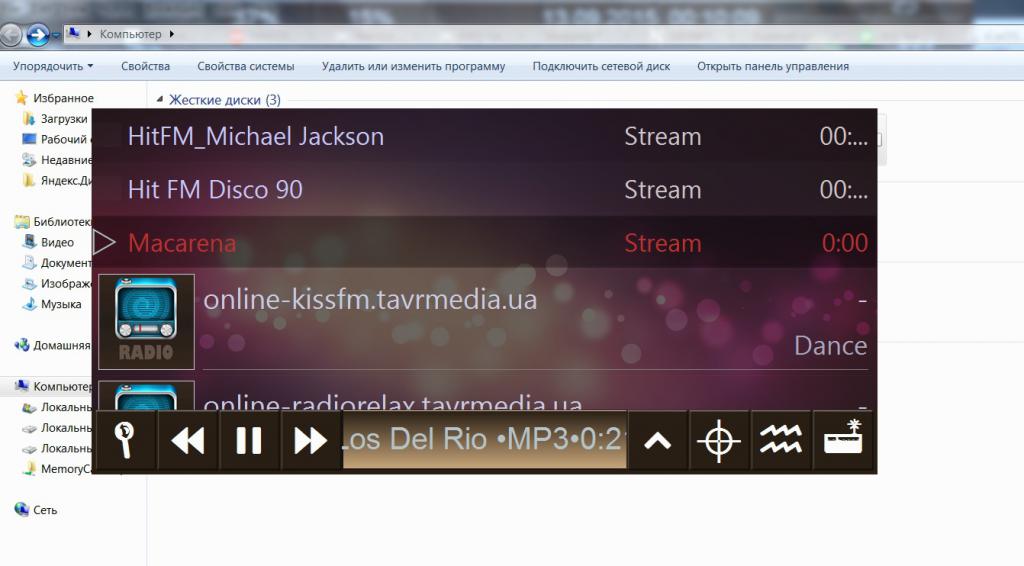
Task: Click Открыть панель управления
Action: 772,67
